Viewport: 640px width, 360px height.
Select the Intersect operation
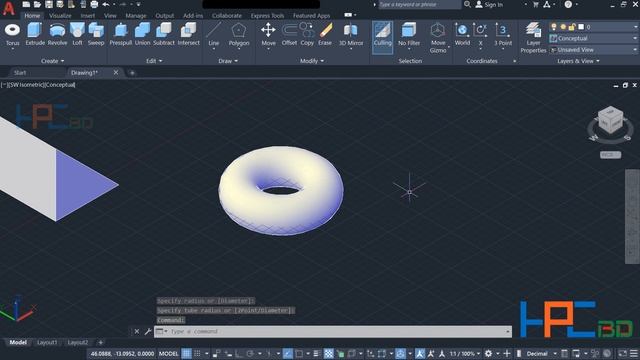(x=189, y=34)
